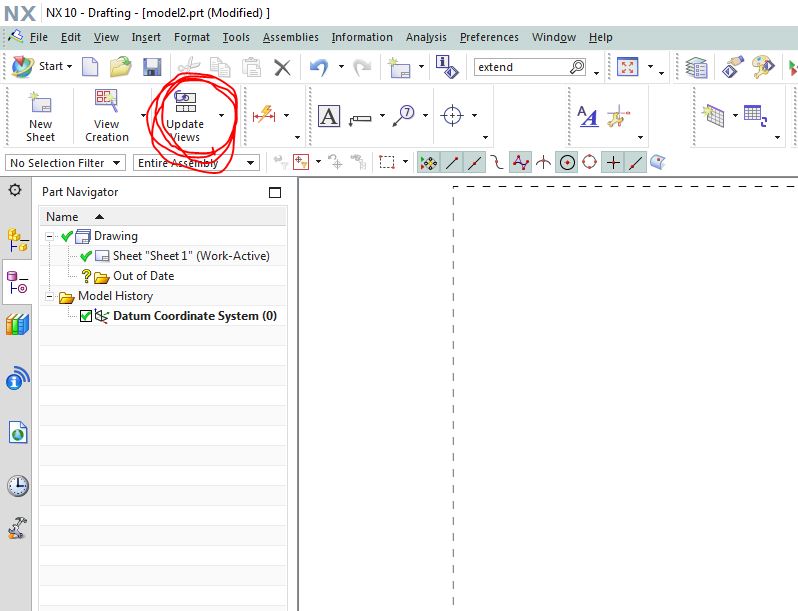The image size is (798, 611).
Task: Click the Cut scissors icon
Action: [x=189, y=67]
